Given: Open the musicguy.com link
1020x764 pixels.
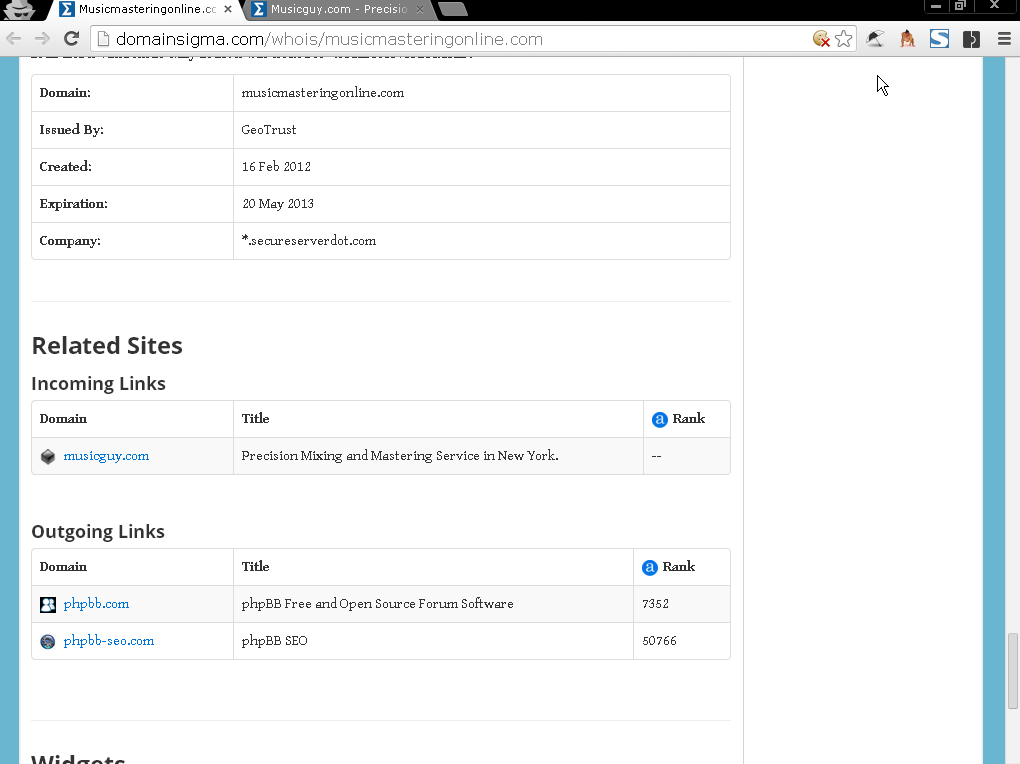Looking at the screenshot, I should (106, 456).
